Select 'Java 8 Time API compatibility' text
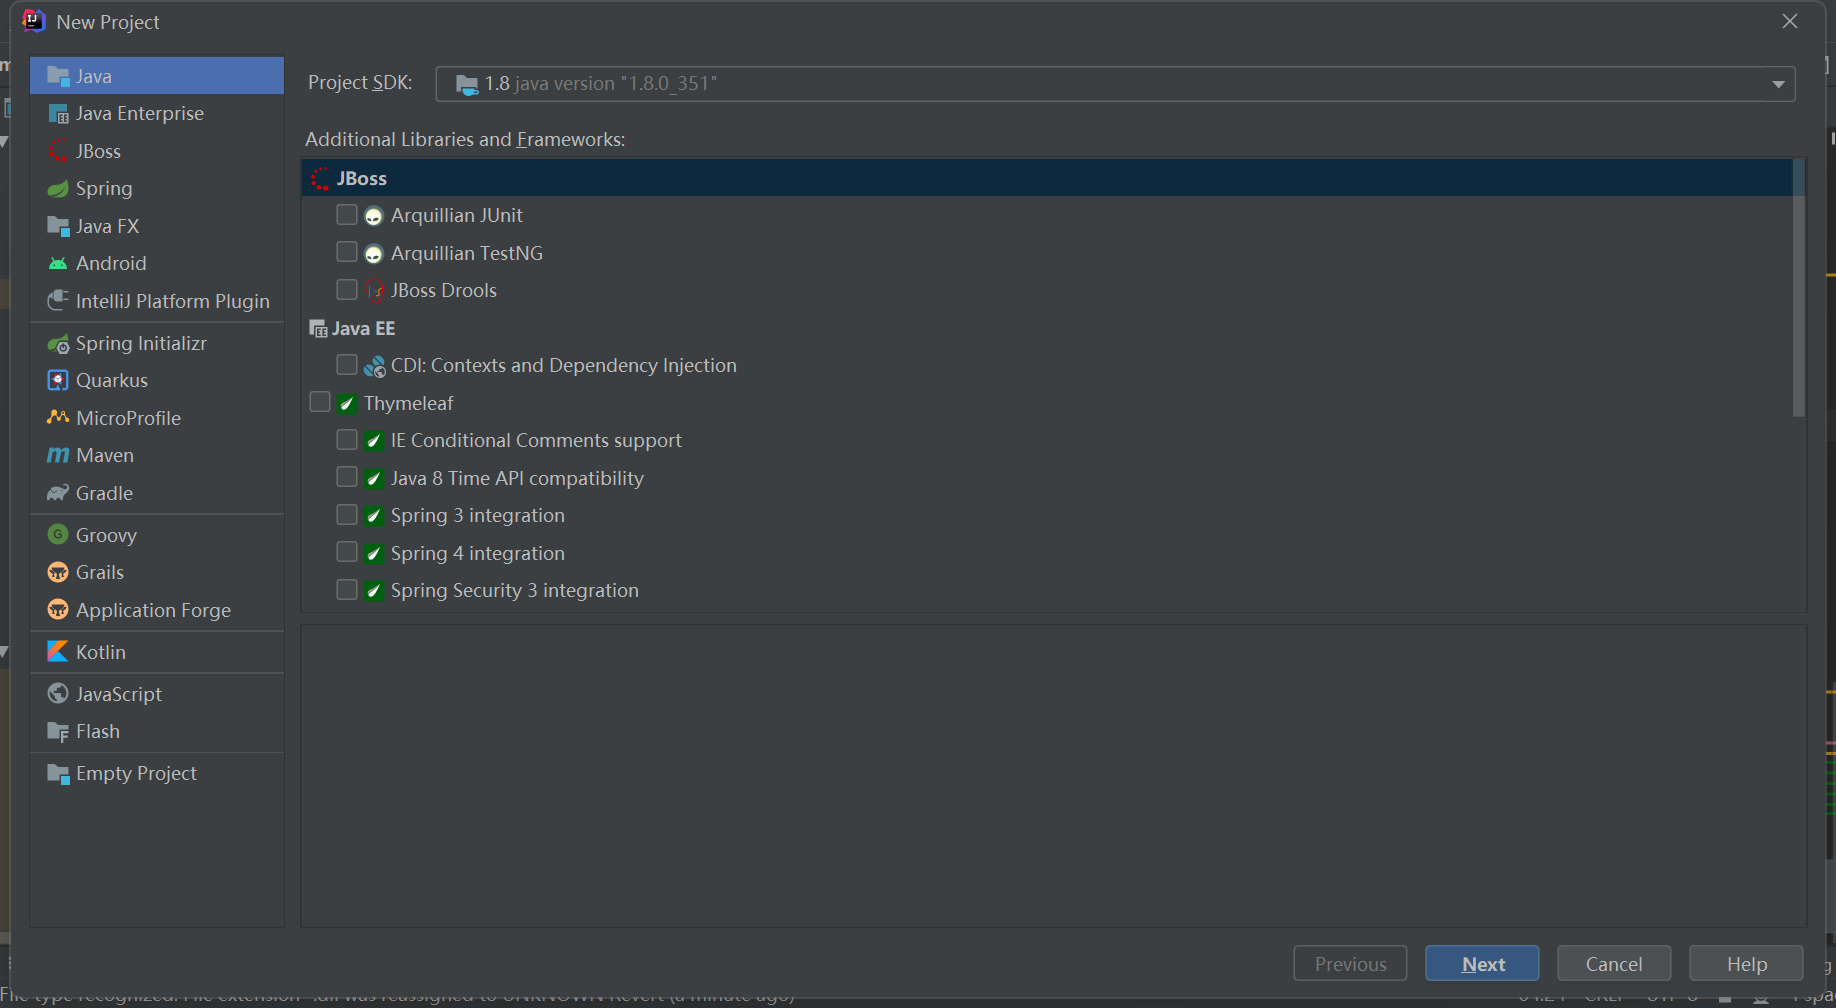Screen dimensions: 1836x1008 517,478
